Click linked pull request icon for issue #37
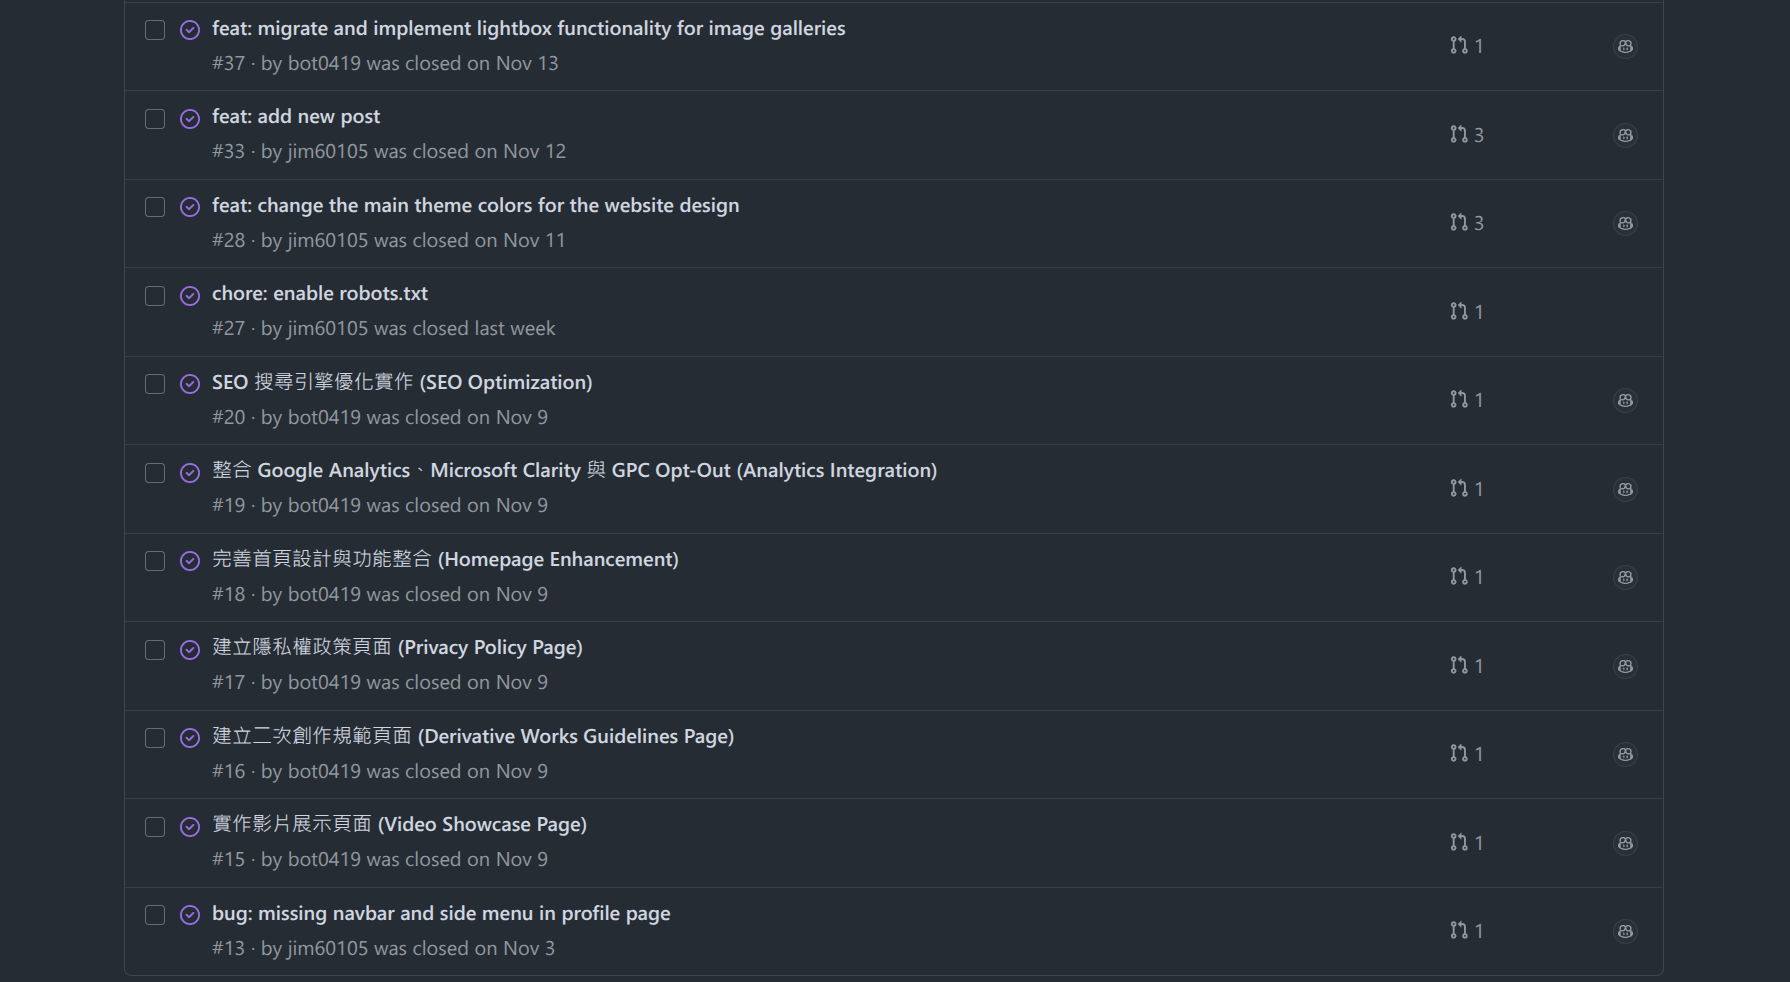The height and width of the screenshot is (982, 1790). pos(1466,46)
